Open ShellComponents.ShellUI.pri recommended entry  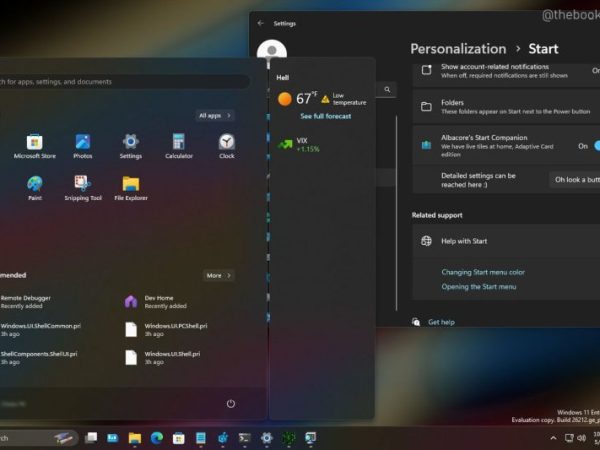point(38,357)
